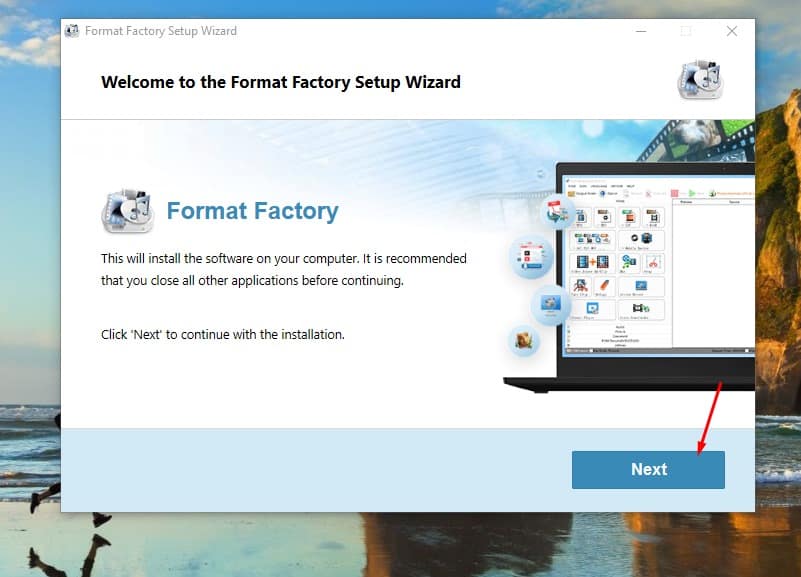
Task: Click the Next button
Action: 648,469
